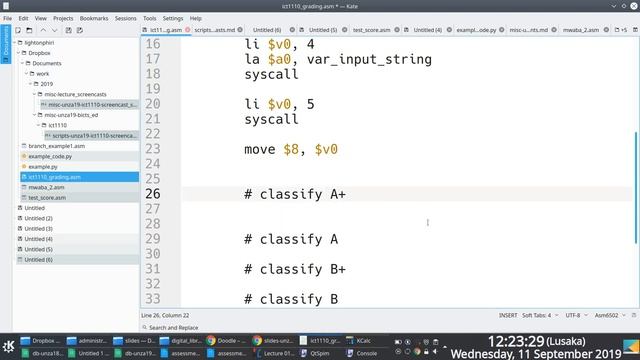The width and height of the screenshot is (640, 360).
Task: Click line number 26 in the gutter
Action: click(x=153, y=194)
